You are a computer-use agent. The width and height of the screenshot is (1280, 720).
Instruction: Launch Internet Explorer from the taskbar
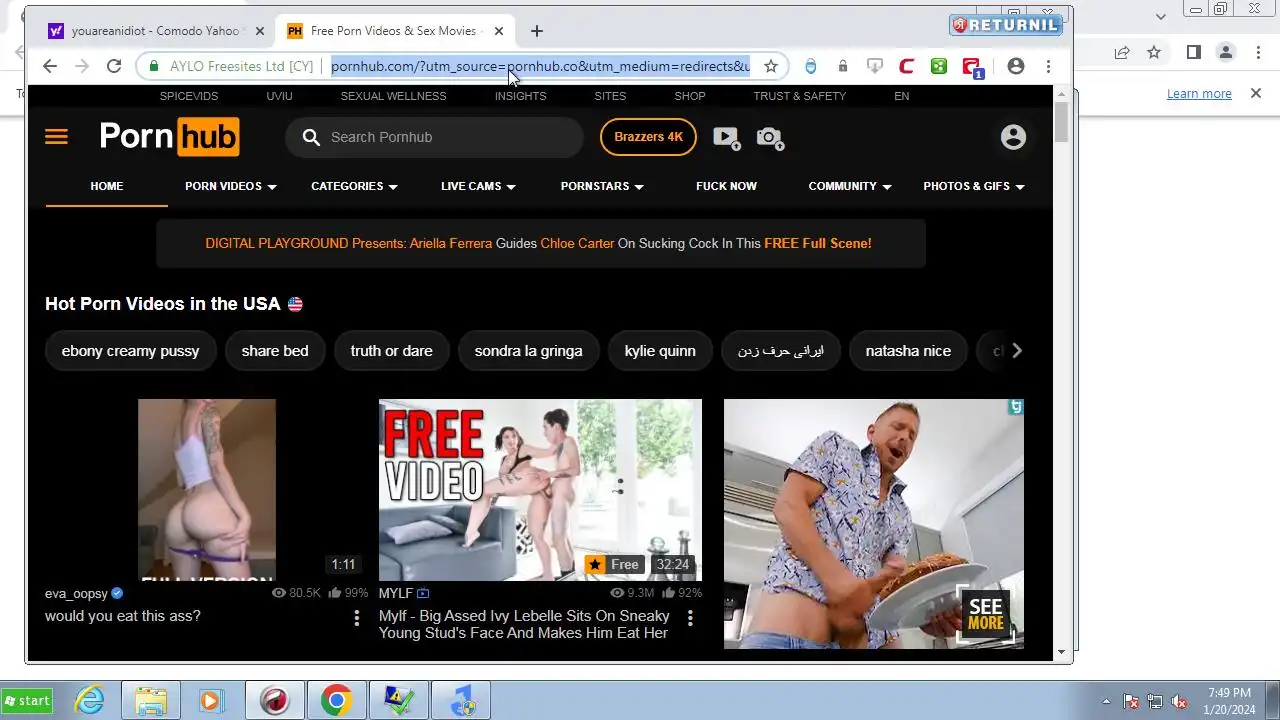(90, 701)
